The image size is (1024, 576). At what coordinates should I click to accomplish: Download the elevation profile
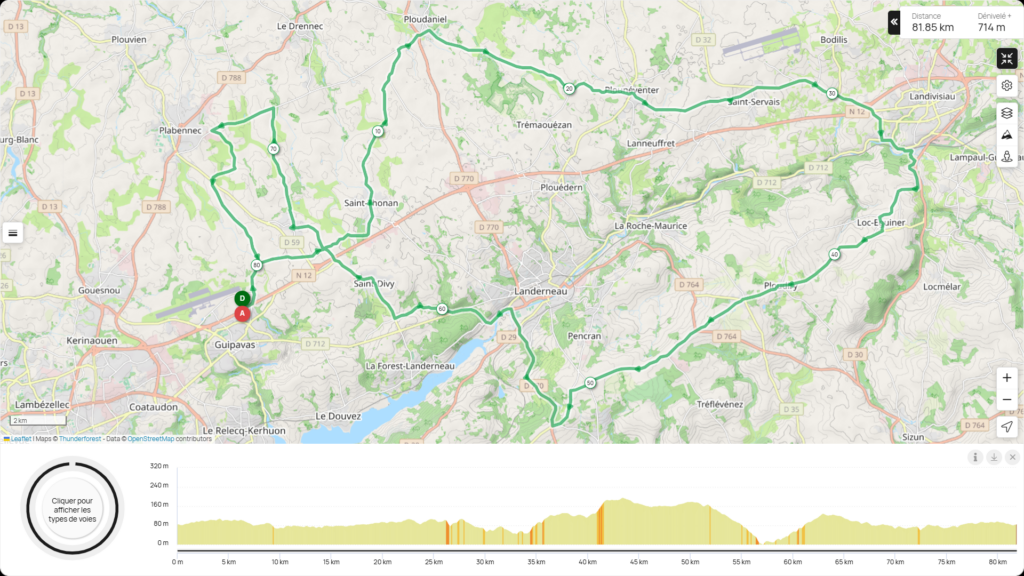(994, 457)
